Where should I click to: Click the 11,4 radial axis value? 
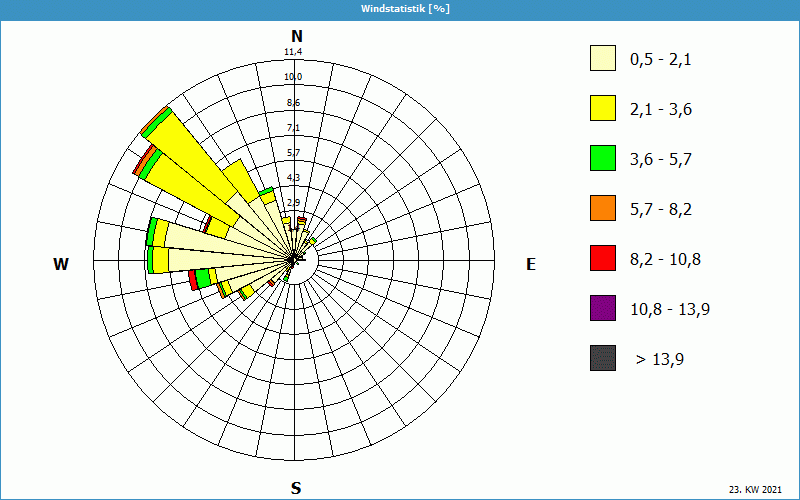click(x=293, y=52)
